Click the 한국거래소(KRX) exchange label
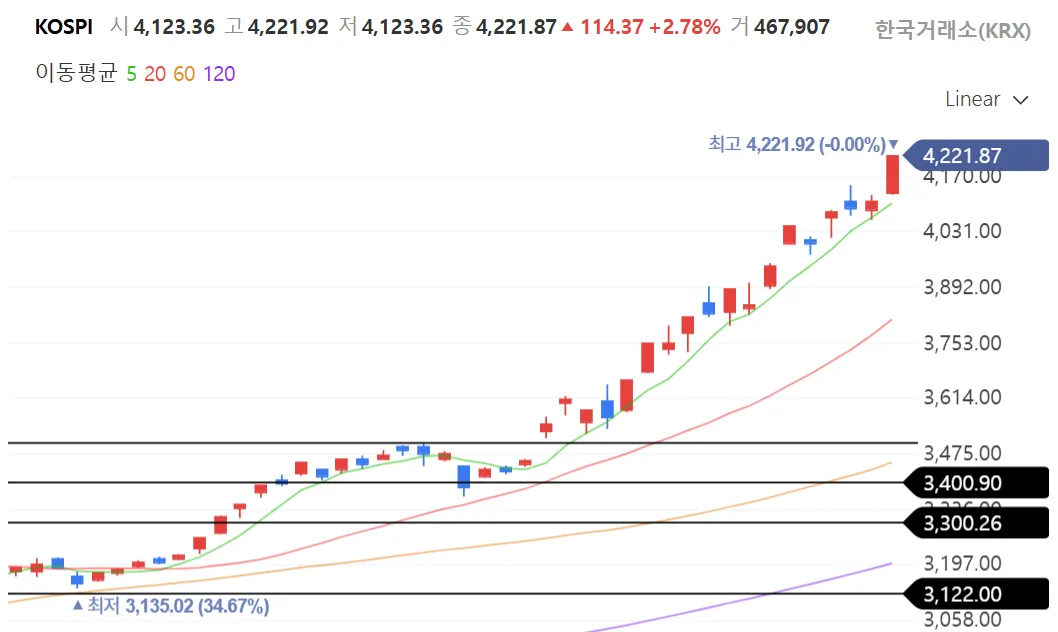This screenshot has width=1058, height=632. (x=952, y=30)
